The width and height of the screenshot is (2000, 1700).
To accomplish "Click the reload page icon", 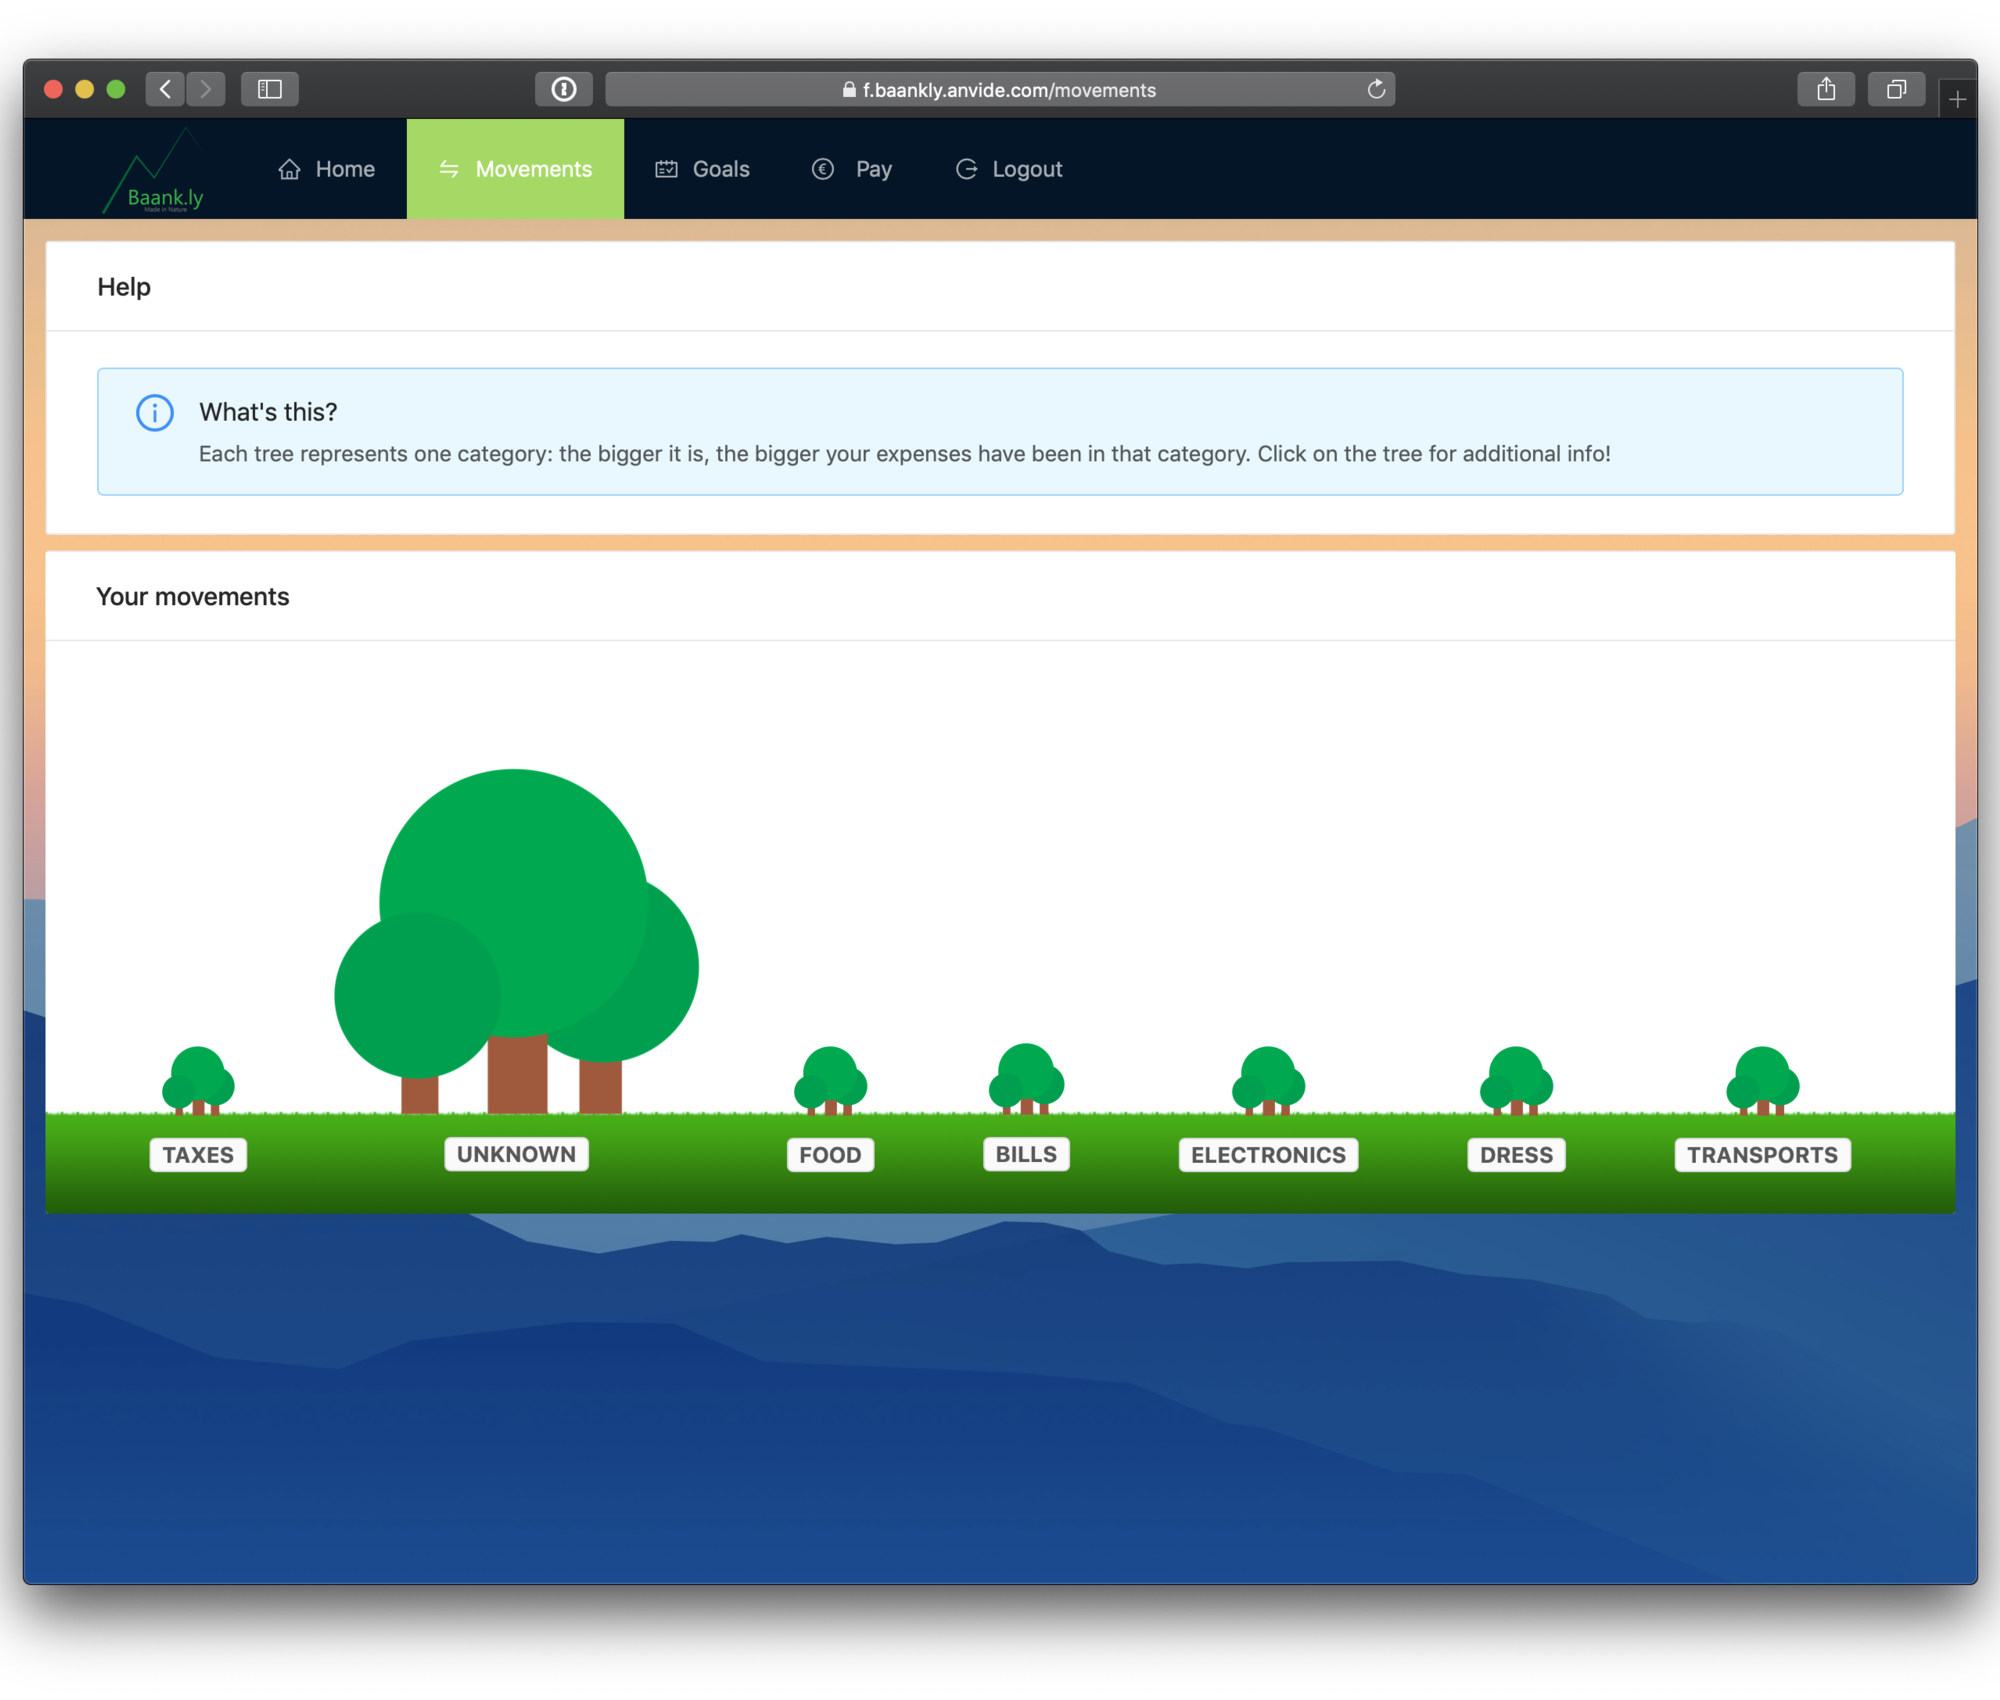I will tap(1376, 89).
